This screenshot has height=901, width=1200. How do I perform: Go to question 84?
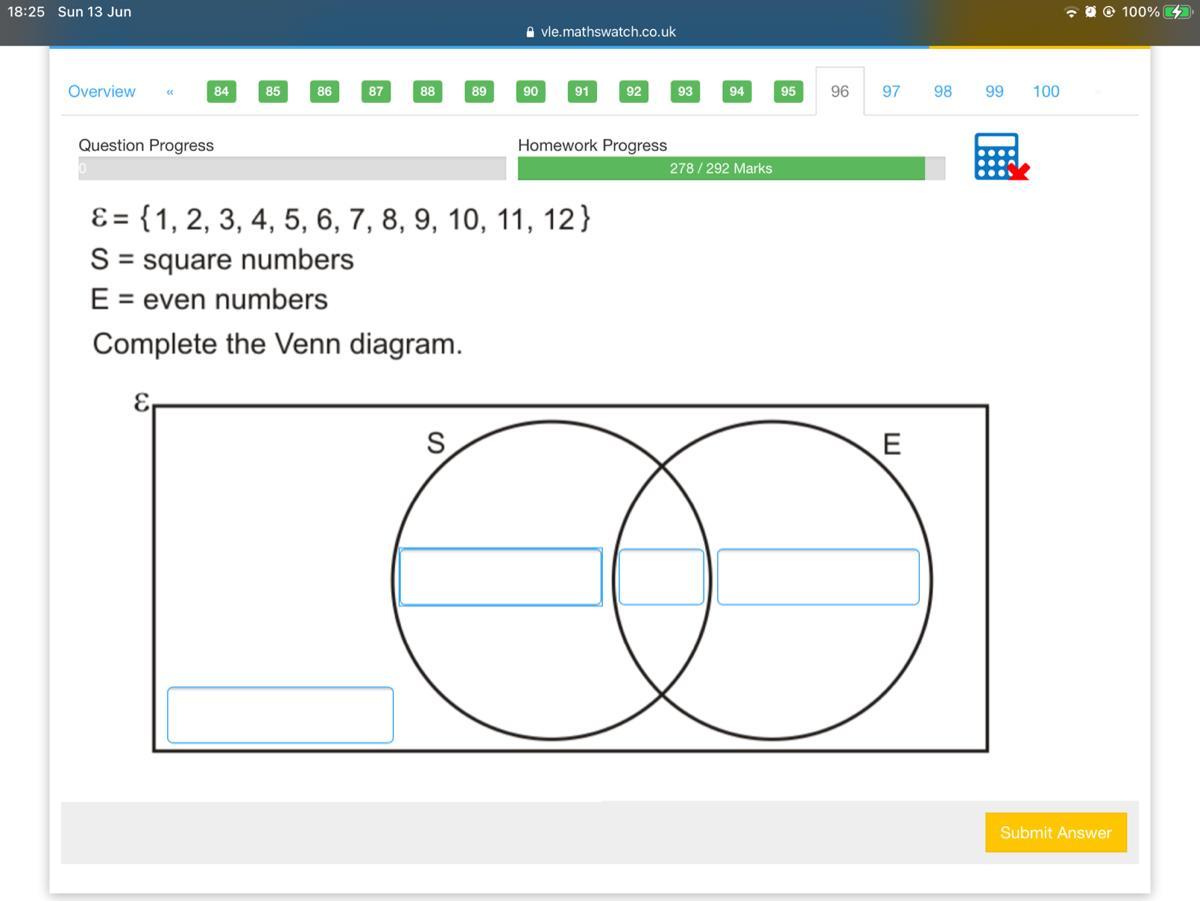point(221,91)
